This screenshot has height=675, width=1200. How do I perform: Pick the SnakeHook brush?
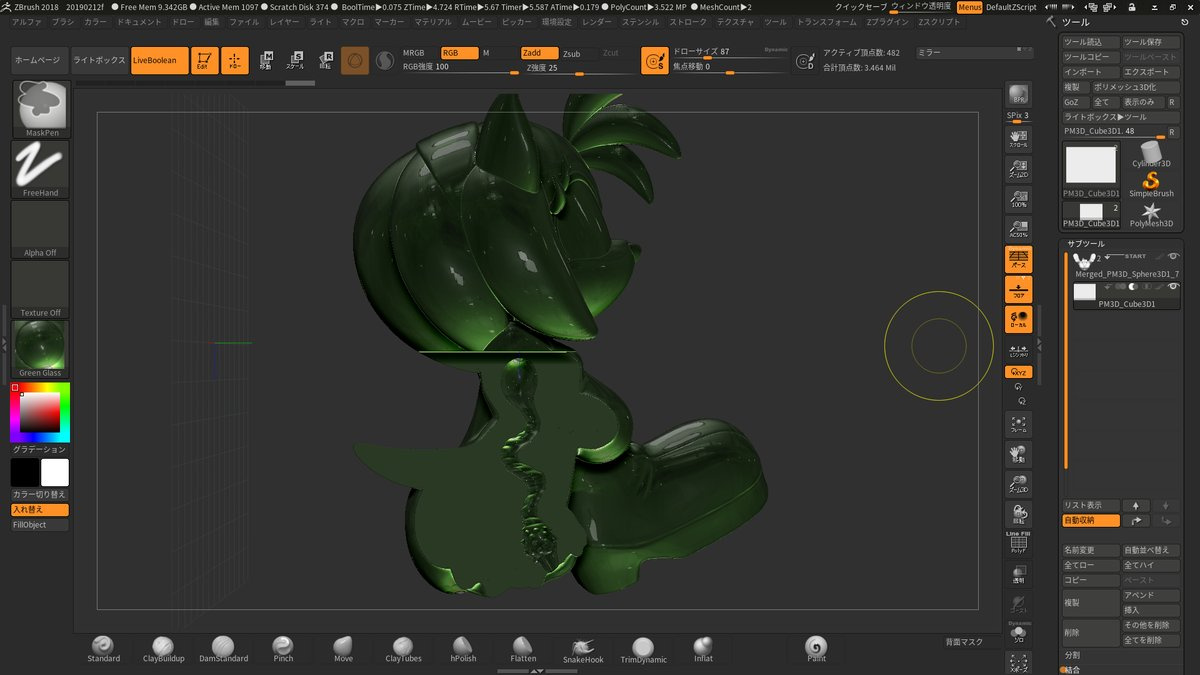click(583, 648)
